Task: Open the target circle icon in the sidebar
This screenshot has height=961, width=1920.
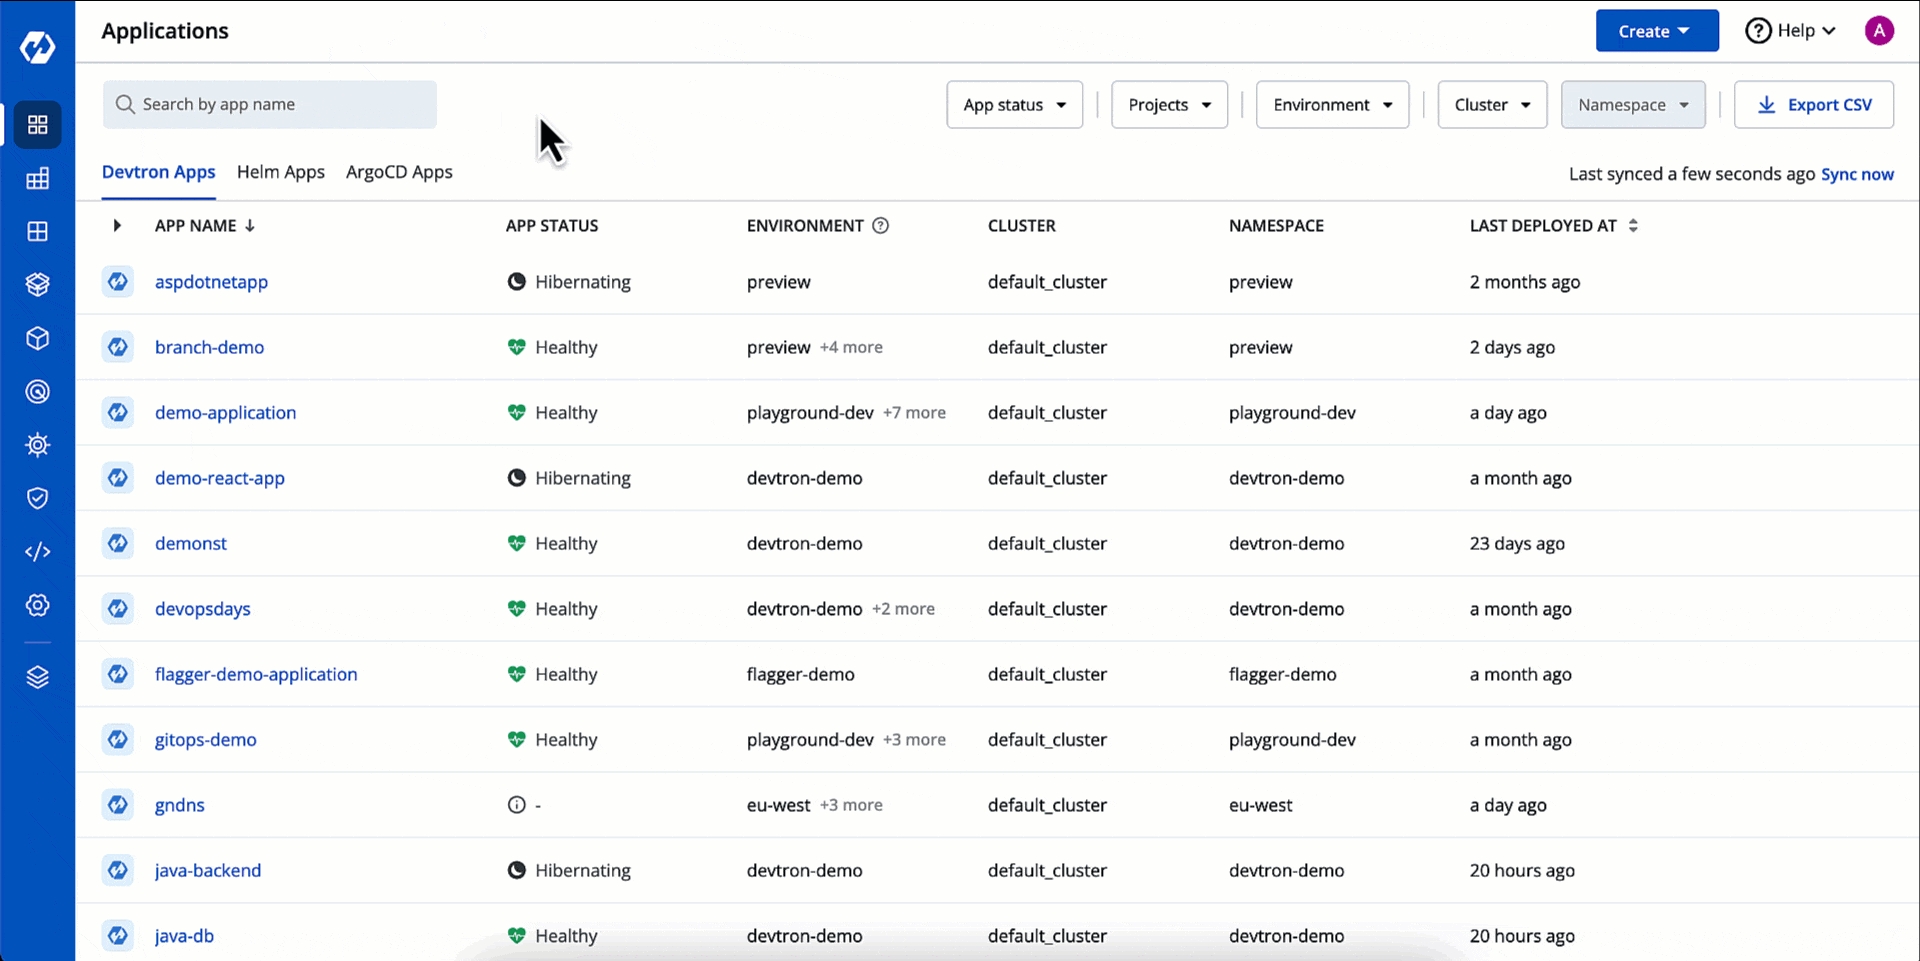Action: click(37, 392)
